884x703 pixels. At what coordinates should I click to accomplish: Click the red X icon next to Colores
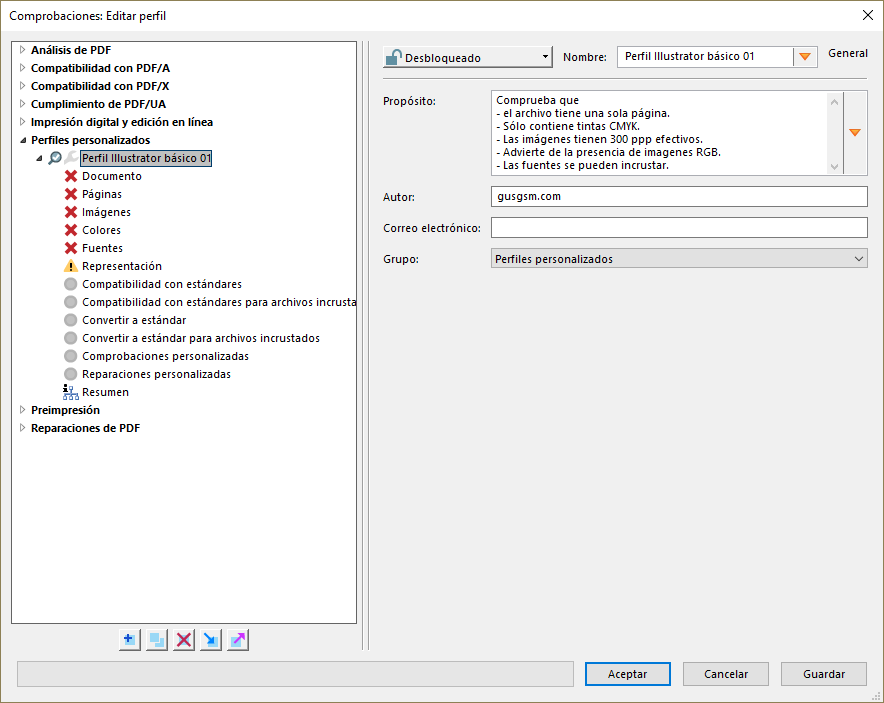[x=70, y=230]
